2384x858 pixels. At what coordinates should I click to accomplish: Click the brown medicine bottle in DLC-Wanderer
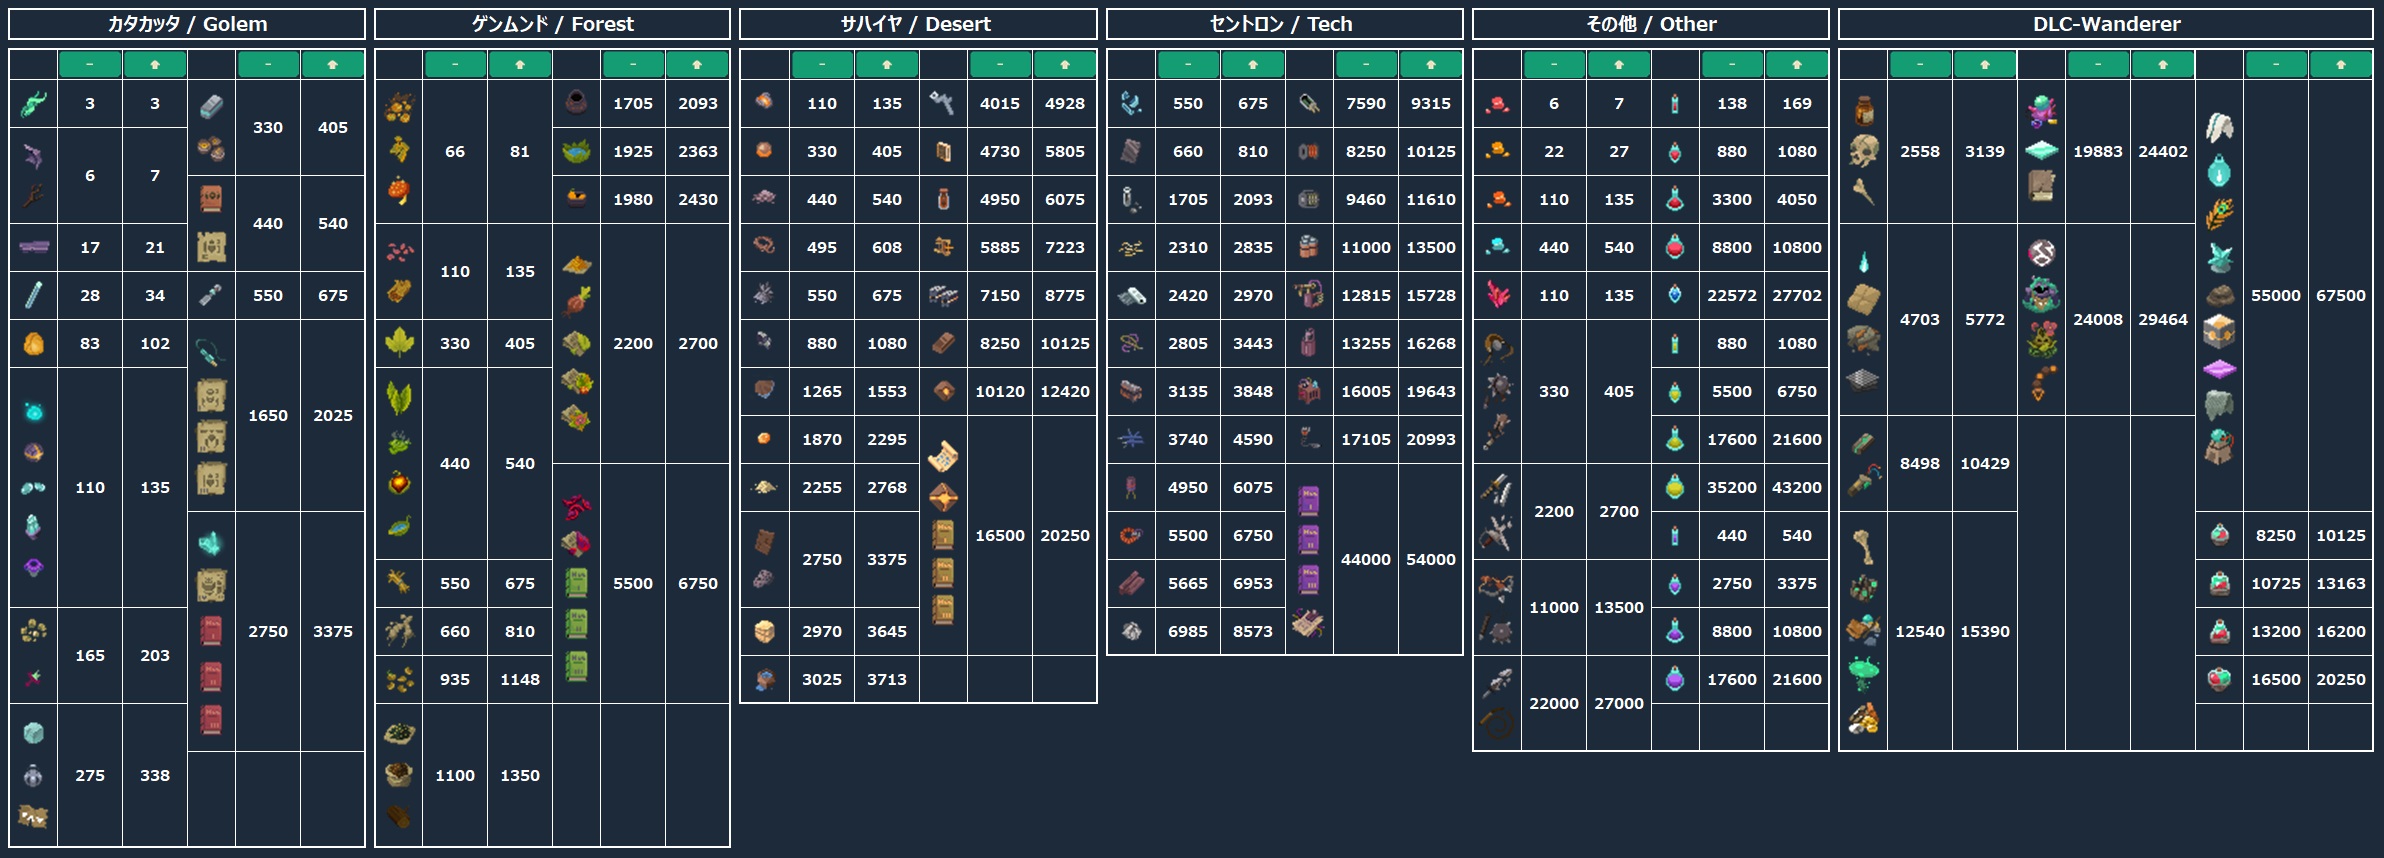point(1863,110)
